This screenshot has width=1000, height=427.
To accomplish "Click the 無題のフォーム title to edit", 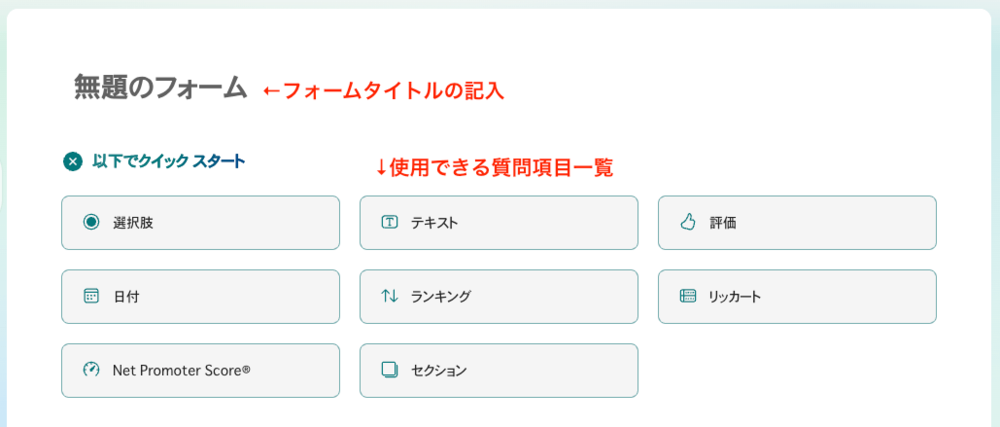I will point(160,88).
